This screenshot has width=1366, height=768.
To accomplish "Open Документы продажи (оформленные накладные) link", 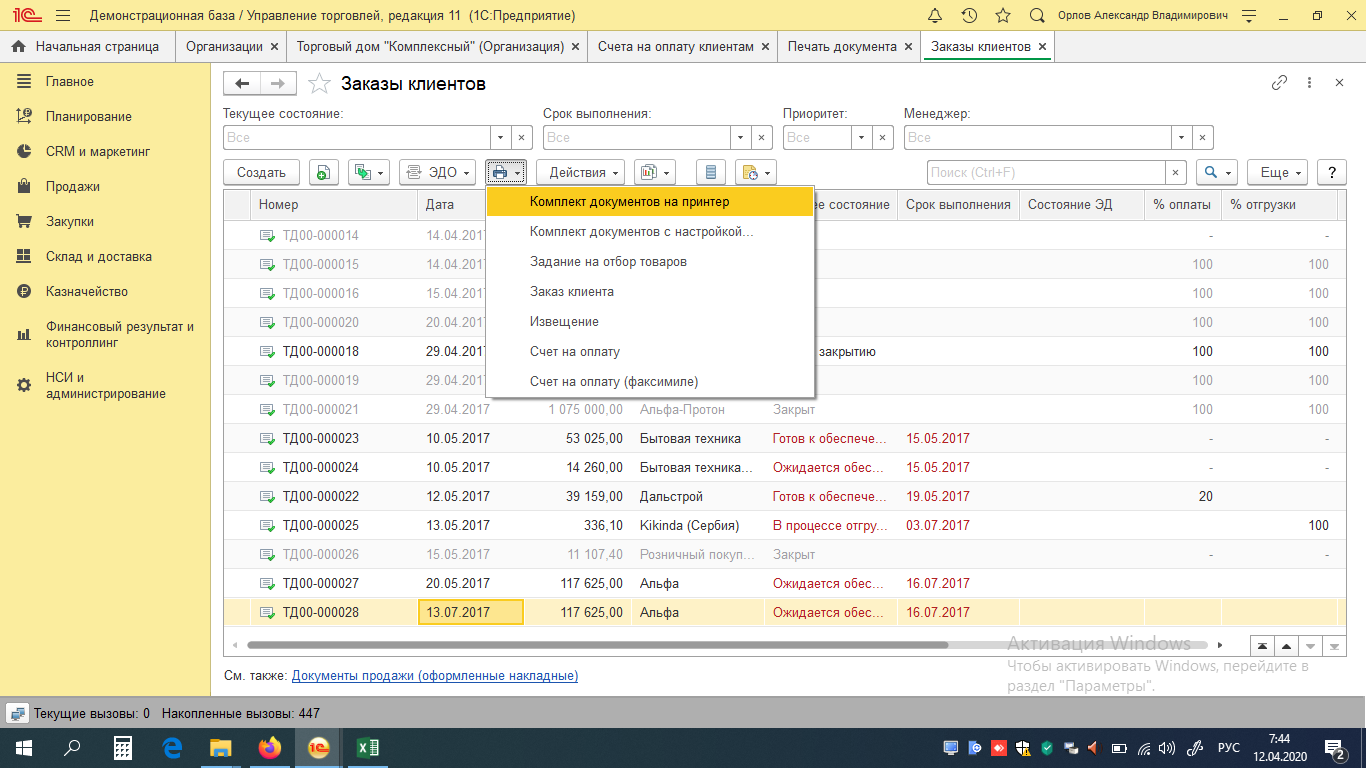I will pos(435,676).
